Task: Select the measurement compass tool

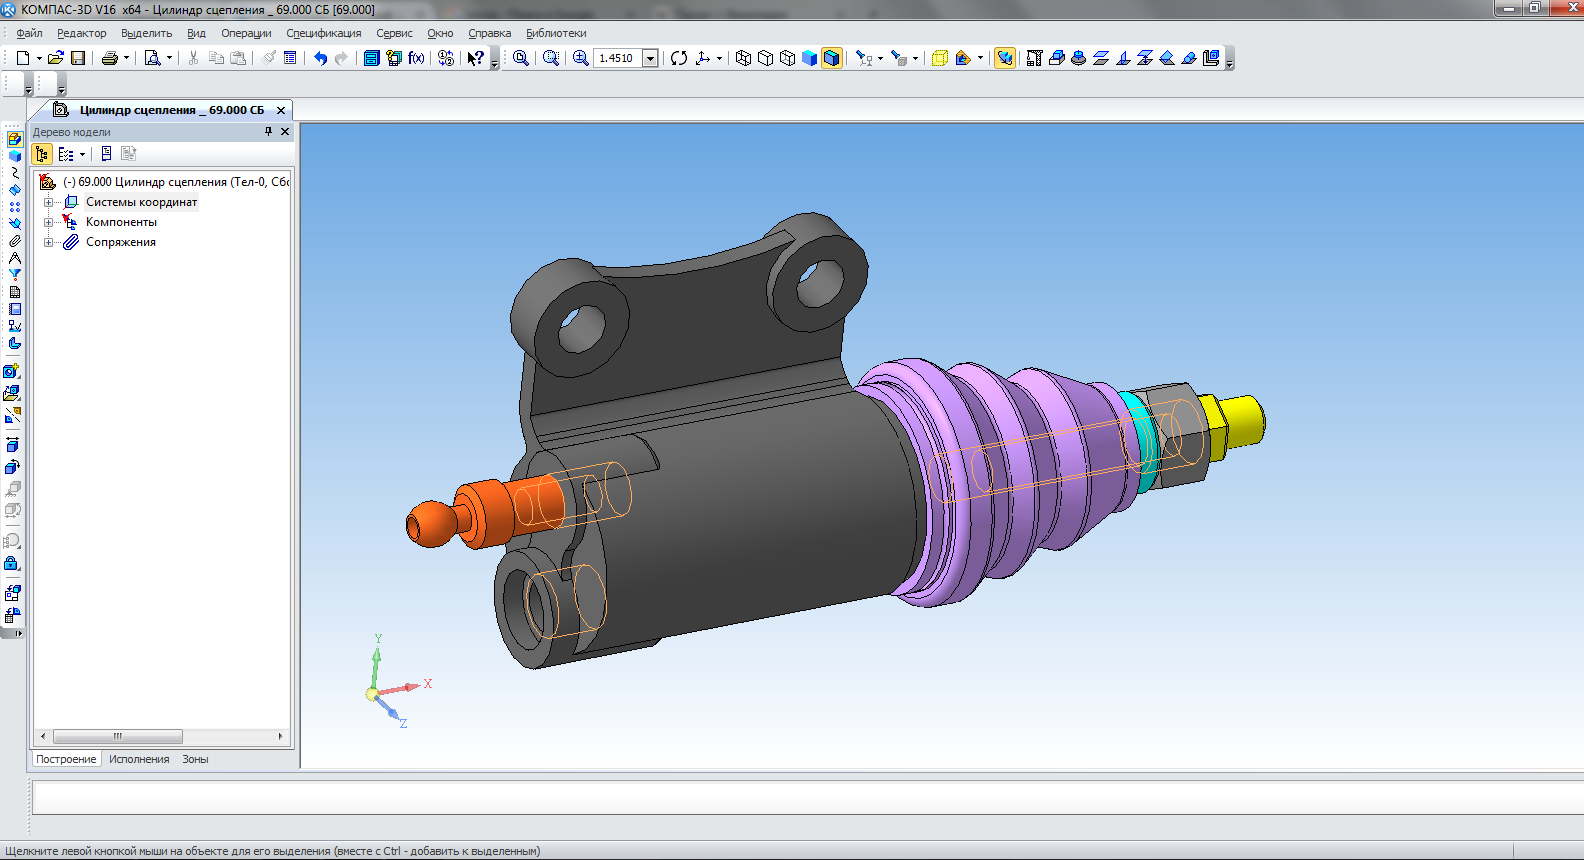Action: pos(15,258)
